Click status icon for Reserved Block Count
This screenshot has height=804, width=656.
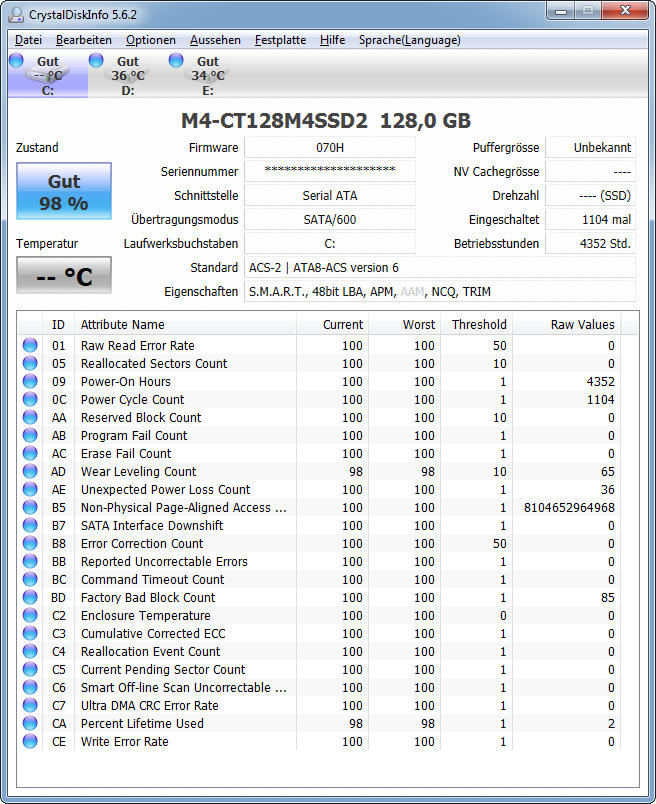coord(30,417)
